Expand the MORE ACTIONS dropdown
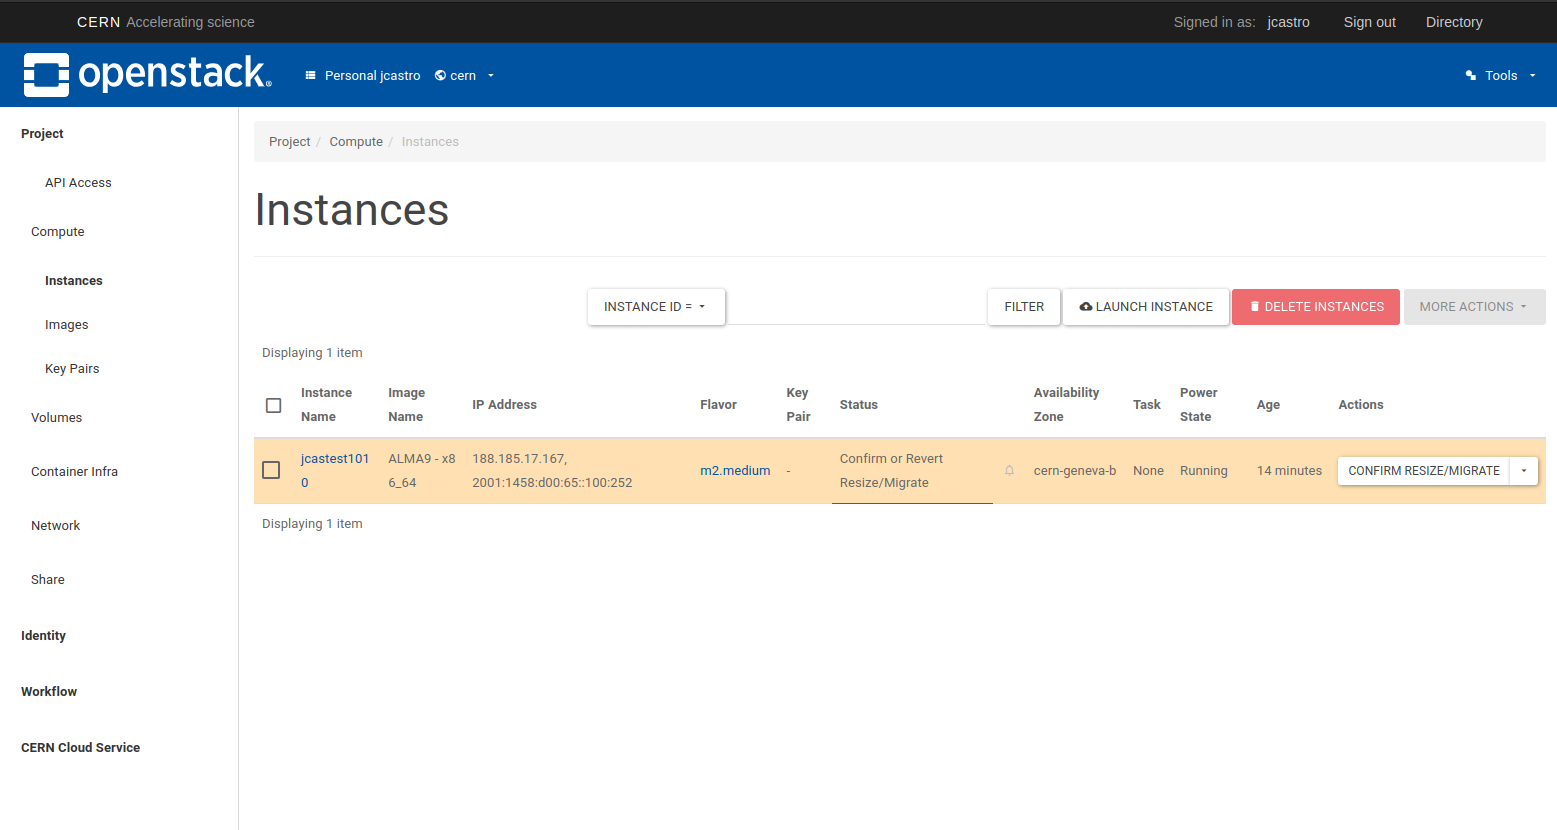The width and height of the screenshot is (1557, 830). click(1474, 307)
